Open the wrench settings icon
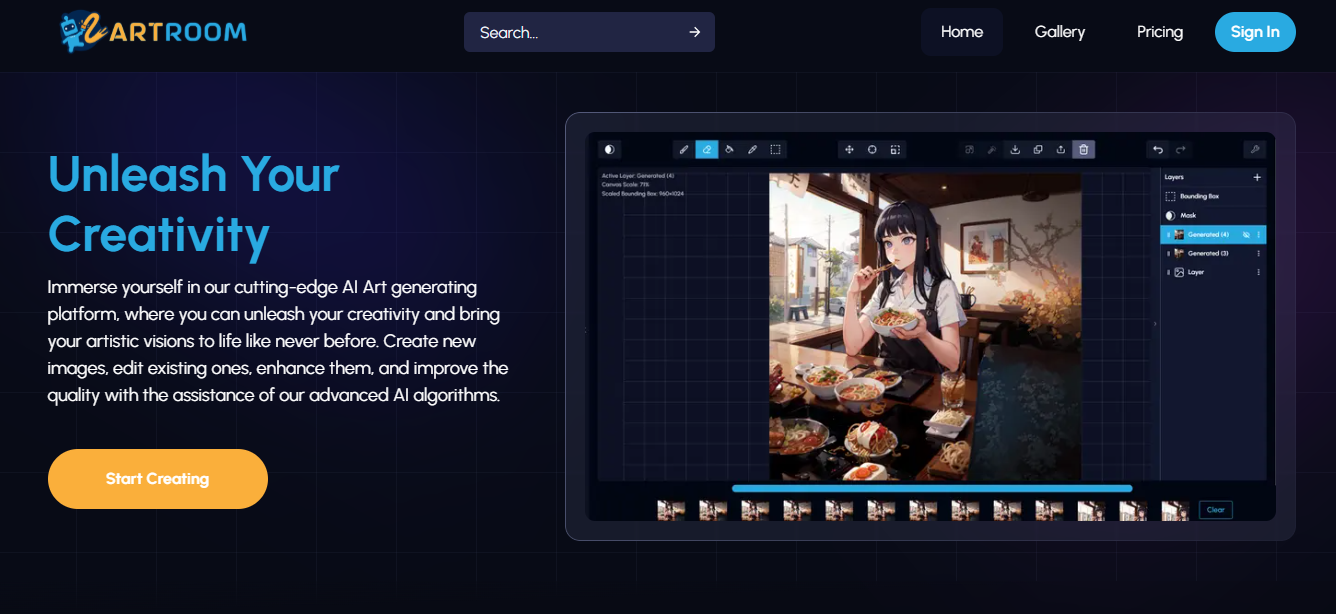 1254,149
